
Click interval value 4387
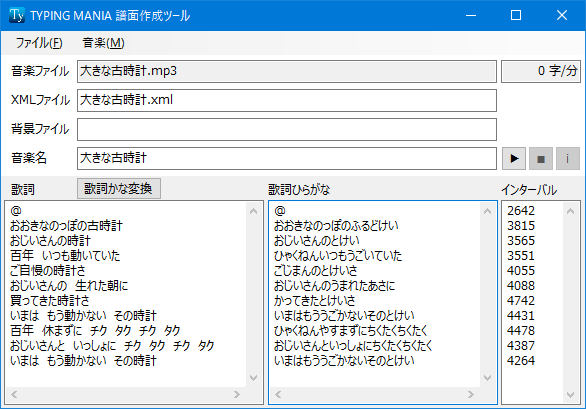521,345
